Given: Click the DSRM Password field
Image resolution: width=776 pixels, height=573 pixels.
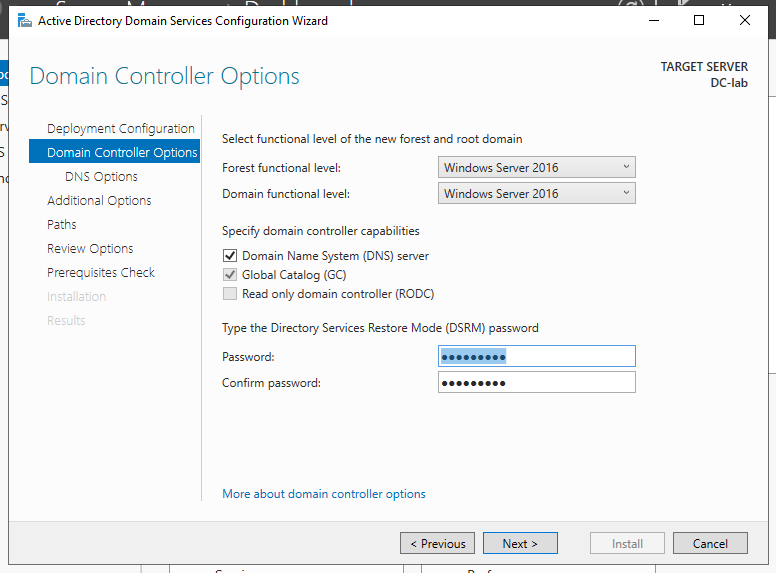Looking at the screenshot, I should tap(536, 357).
